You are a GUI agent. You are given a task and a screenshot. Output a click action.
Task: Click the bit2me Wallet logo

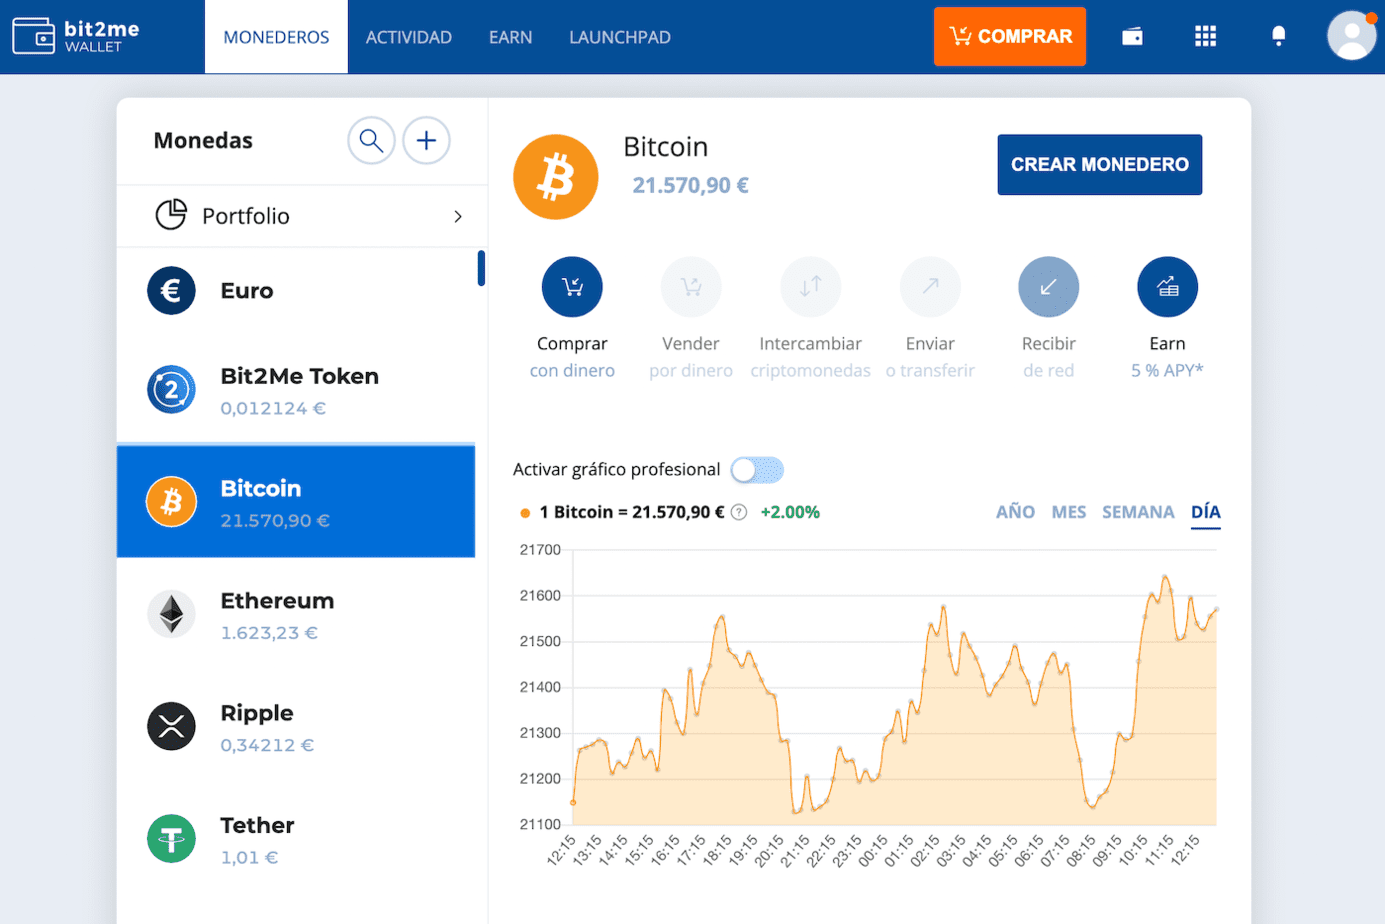(x=76, y=36)
